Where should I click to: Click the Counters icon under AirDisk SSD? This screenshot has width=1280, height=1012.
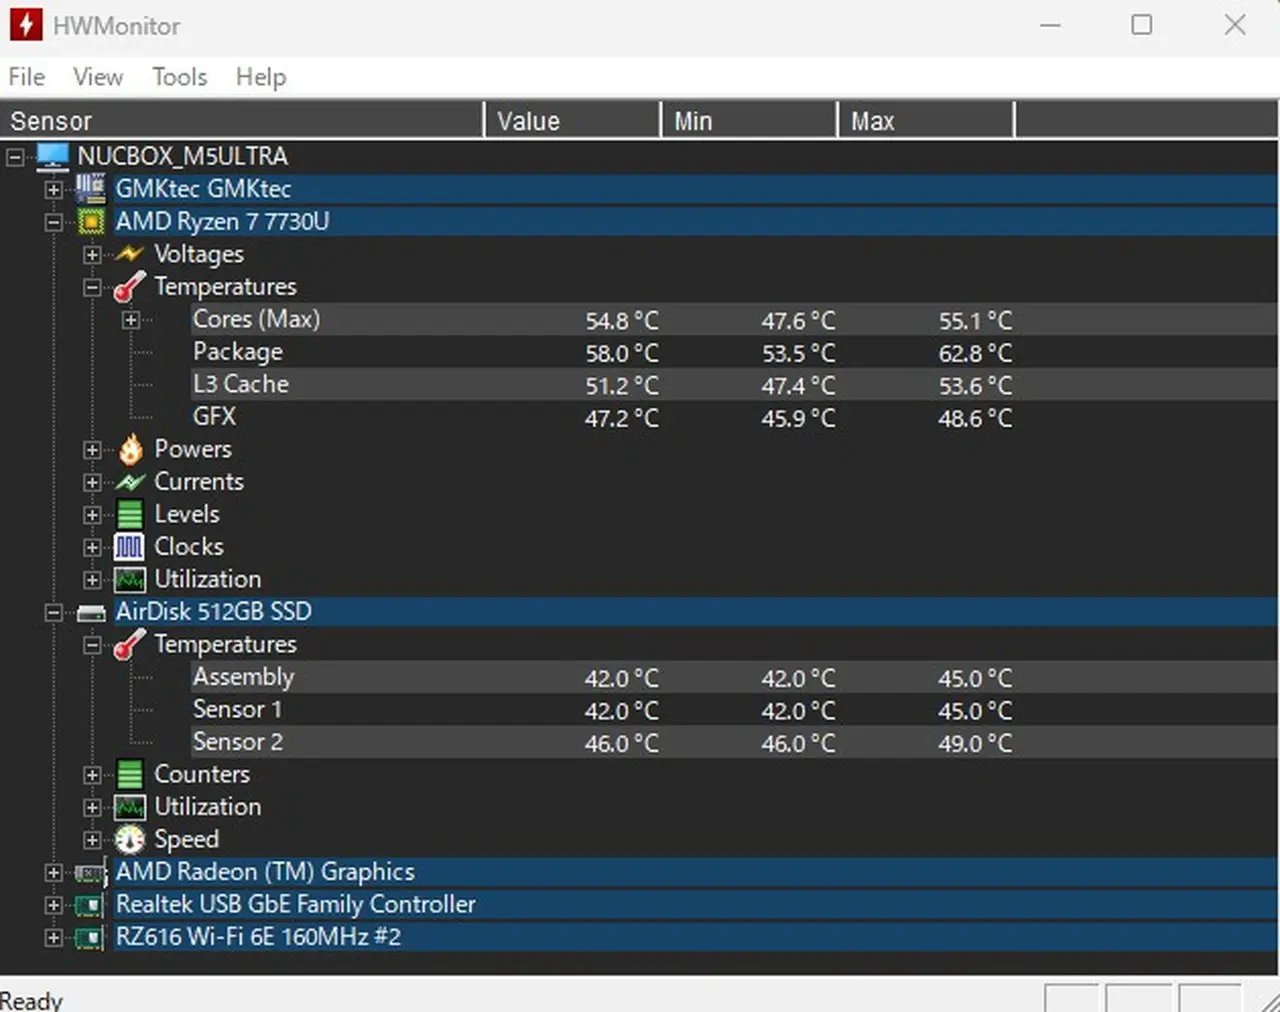(x=130, y=775)
